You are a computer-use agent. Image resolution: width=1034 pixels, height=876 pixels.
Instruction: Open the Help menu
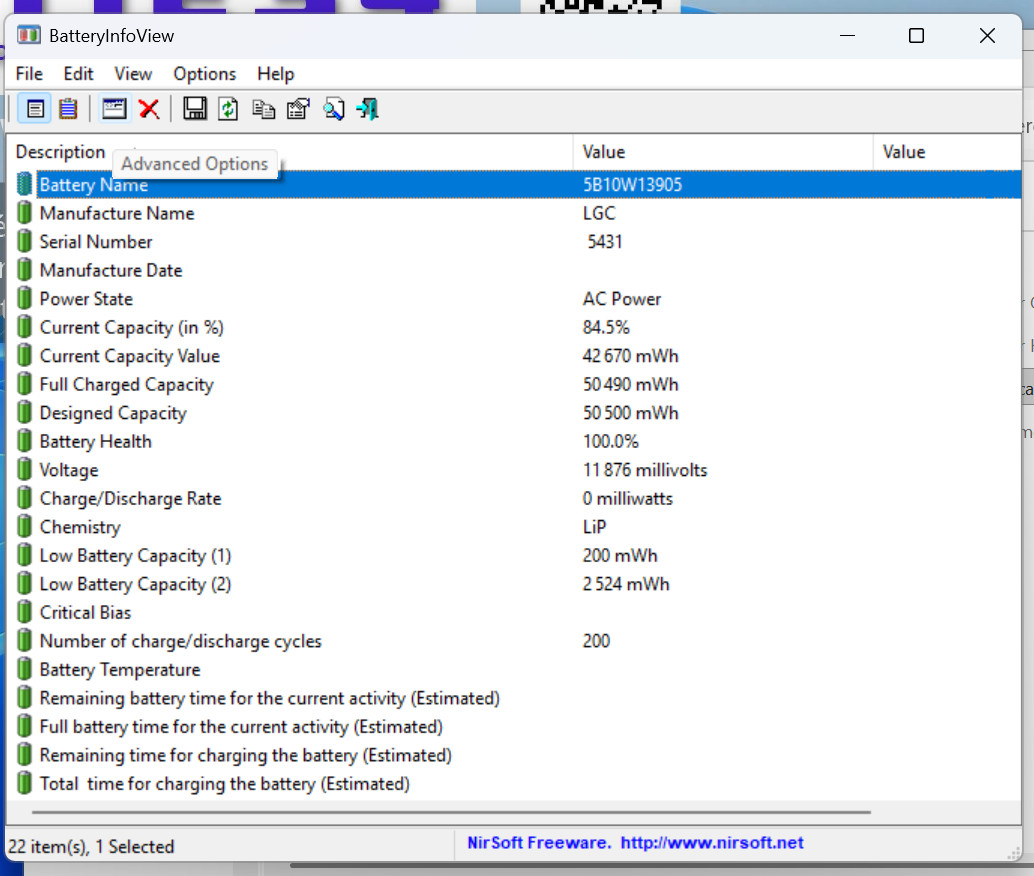point(275,74)
